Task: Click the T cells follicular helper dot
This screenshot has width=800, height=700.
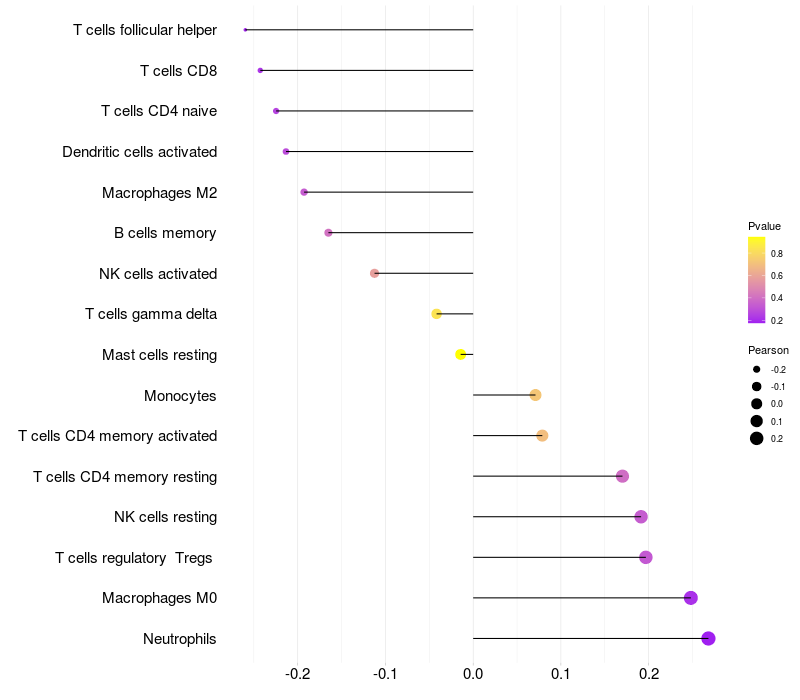Action: click(245, 30)
